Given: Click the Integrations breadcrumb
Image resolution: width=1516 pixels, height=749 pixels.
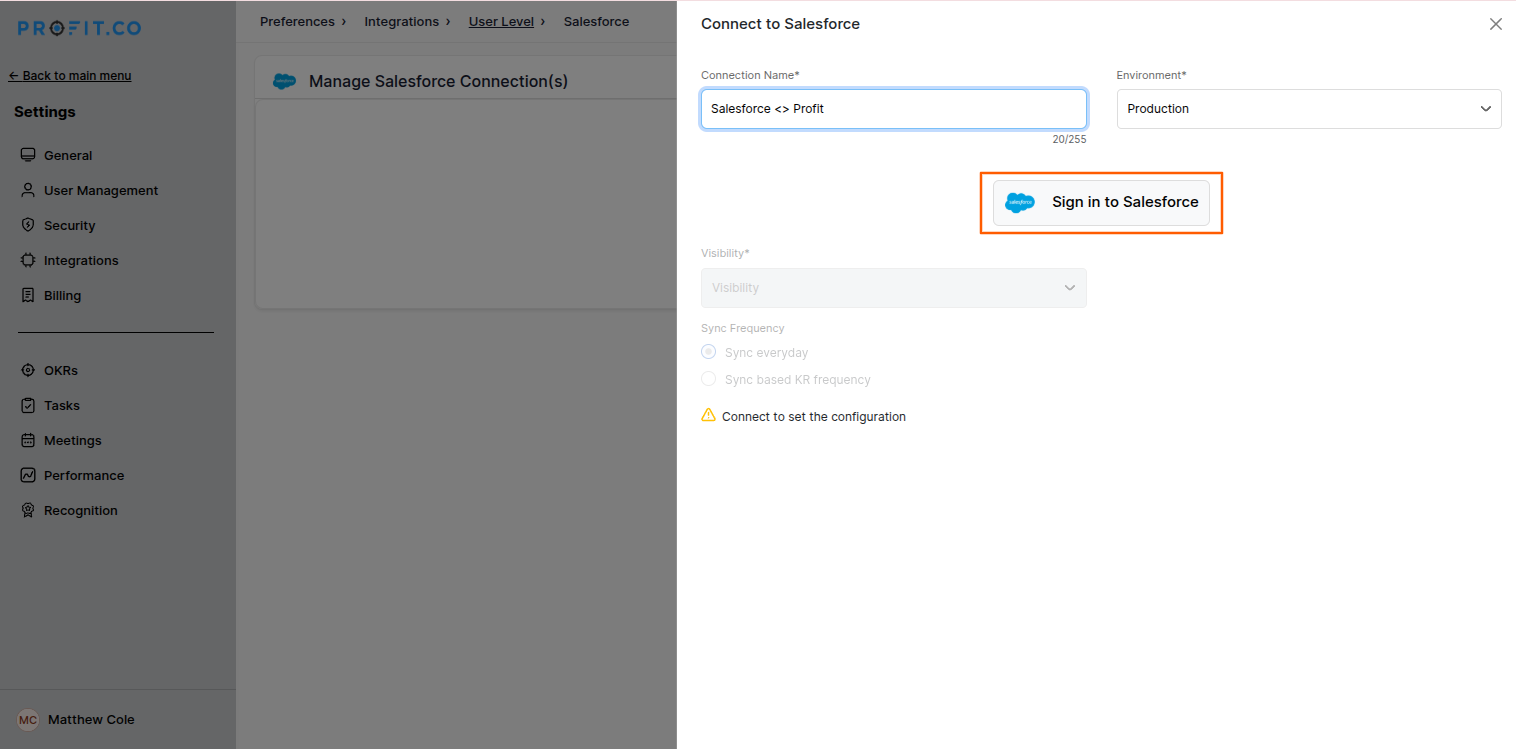Looking at the screenshot, I should tap(401, 21).
